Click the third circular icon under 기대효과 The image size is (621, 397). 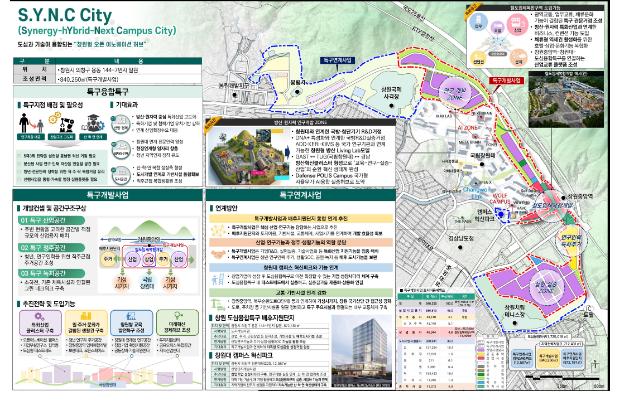(121, 175)
